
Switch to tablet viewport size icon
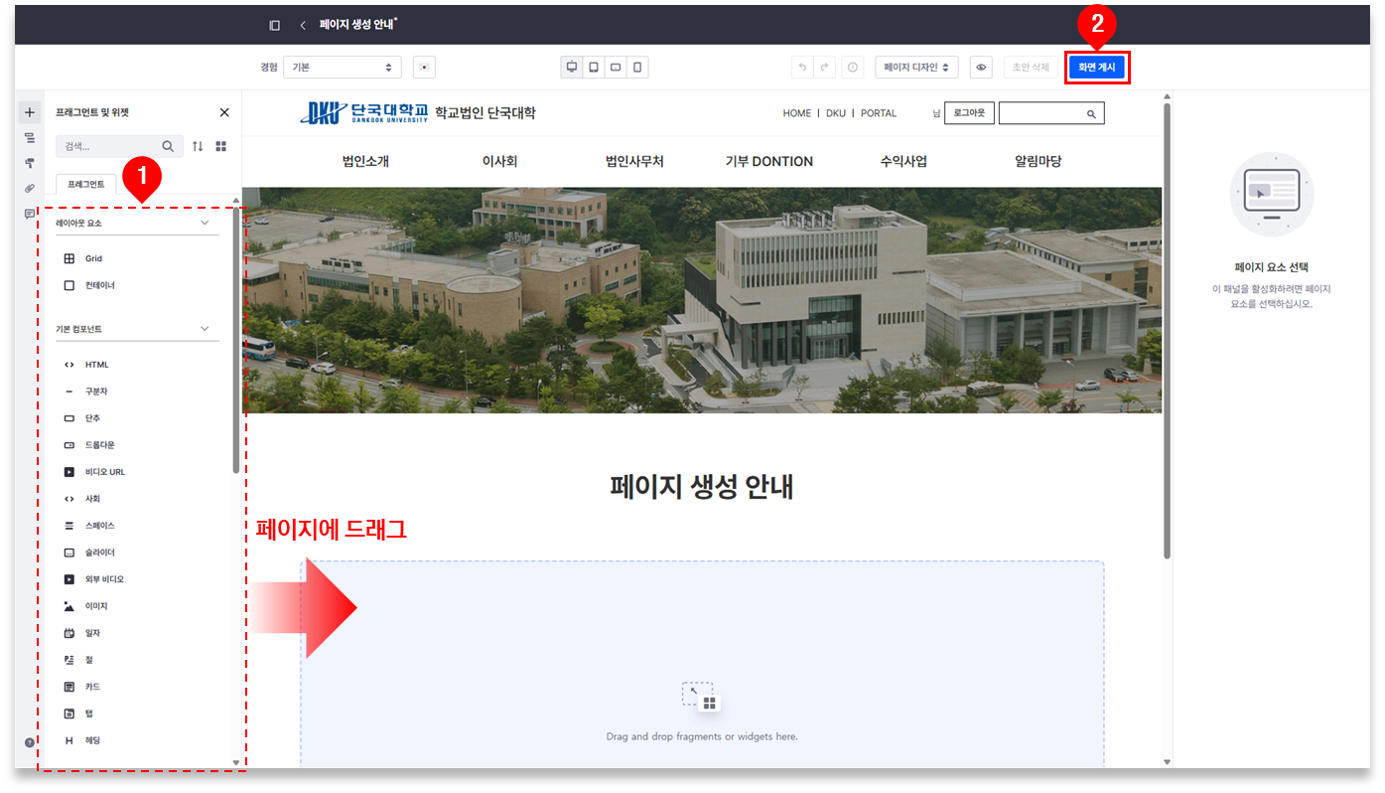594,67
